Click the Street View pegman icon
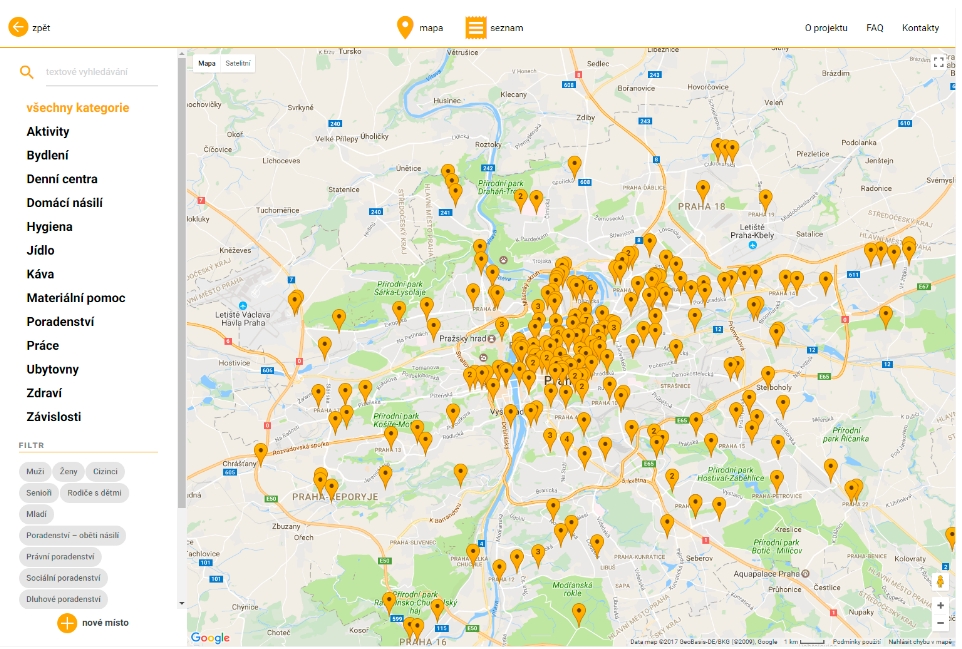The image size is (962, 649). click(x=940, y=581)
